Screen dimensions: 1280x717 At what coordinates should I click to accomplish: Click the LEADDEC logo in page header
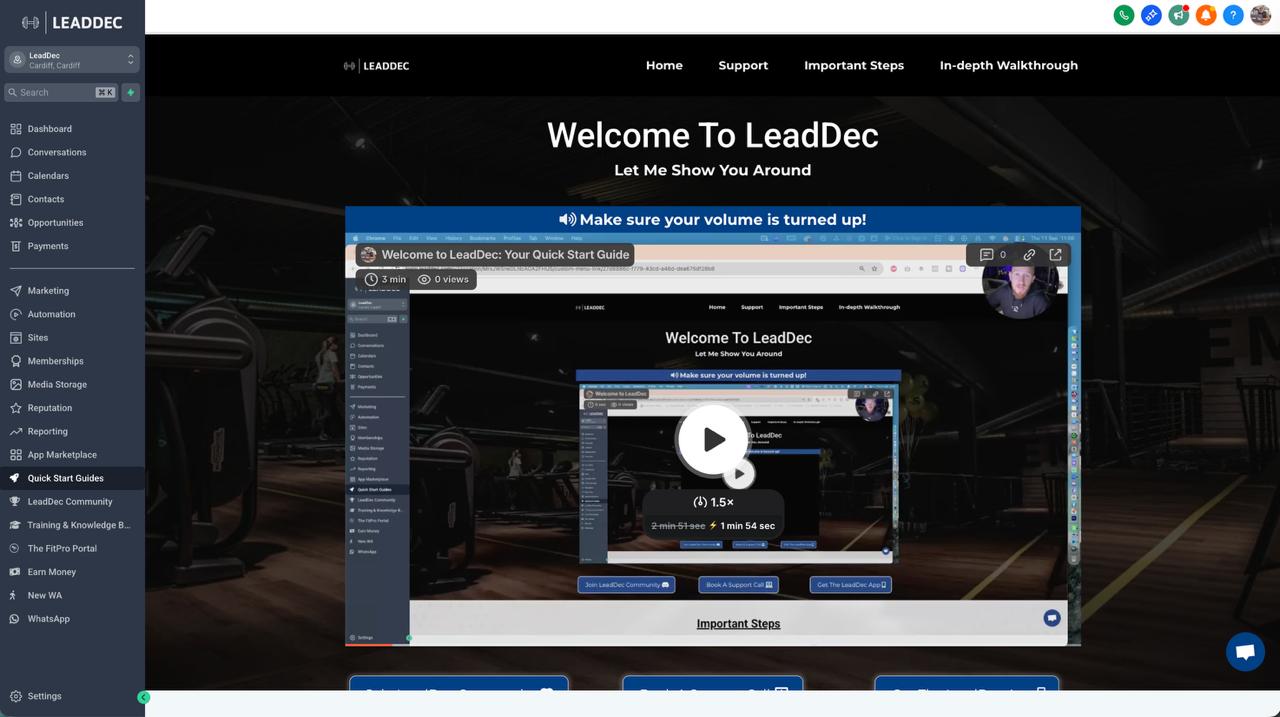376,66
